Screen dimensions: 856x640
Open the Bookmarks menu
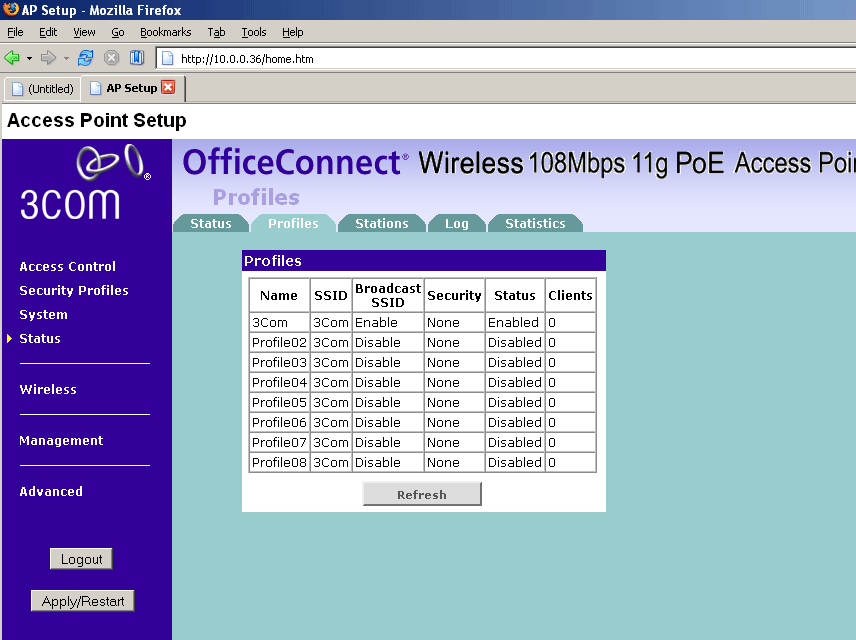point(165,32)
